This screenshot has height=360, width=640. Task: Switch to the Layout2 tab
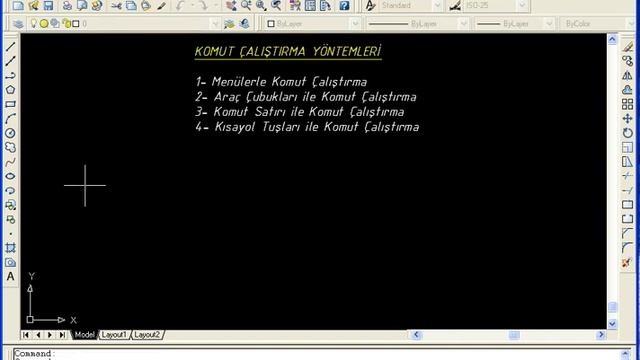coord(147,335)
